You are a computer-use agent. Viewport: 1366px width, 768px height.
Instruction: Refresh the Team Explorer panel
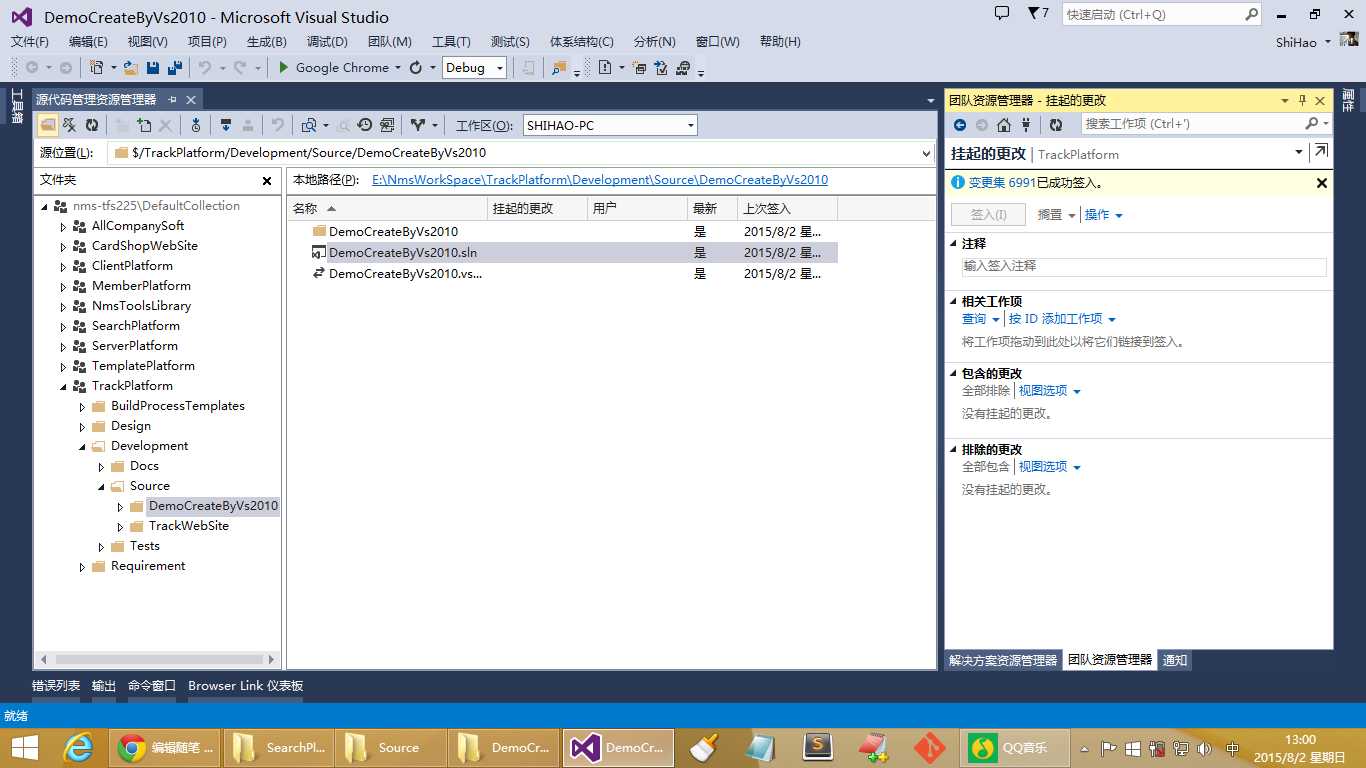tap(1056, 125)
